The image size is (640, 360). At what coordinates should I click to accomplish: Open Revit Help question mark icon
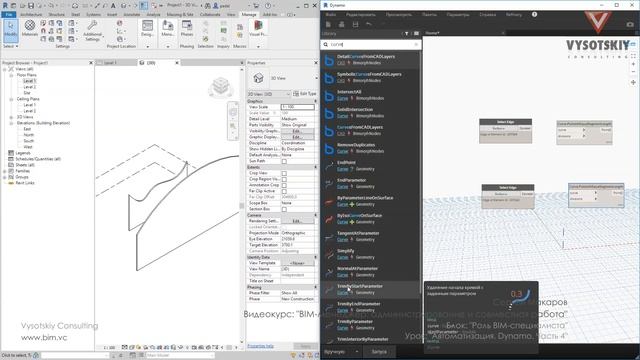(x=268, y=6)
